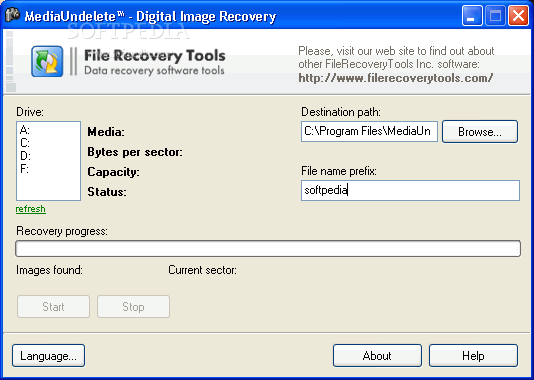Screen dimensions: 534x380
Task: Click the refresh link under the drive list
Action: [x=31, y=209]
